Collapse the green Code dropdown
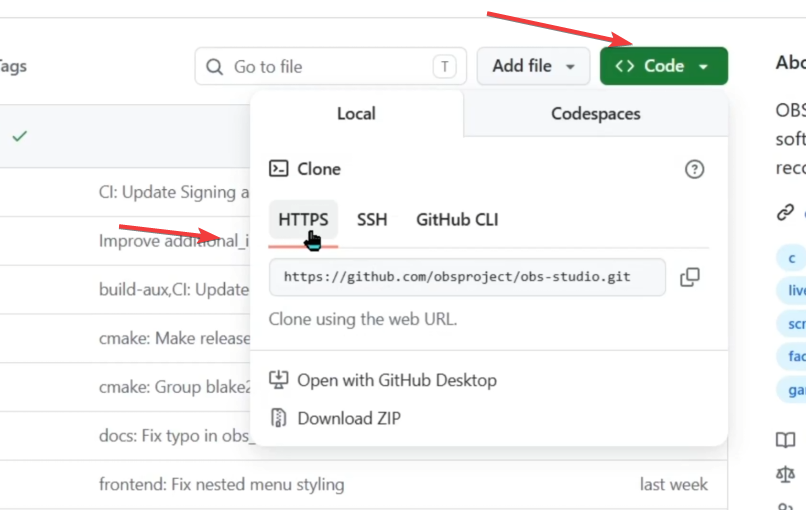The width and height of the screenshot is (806, 510). coord(664,66)
